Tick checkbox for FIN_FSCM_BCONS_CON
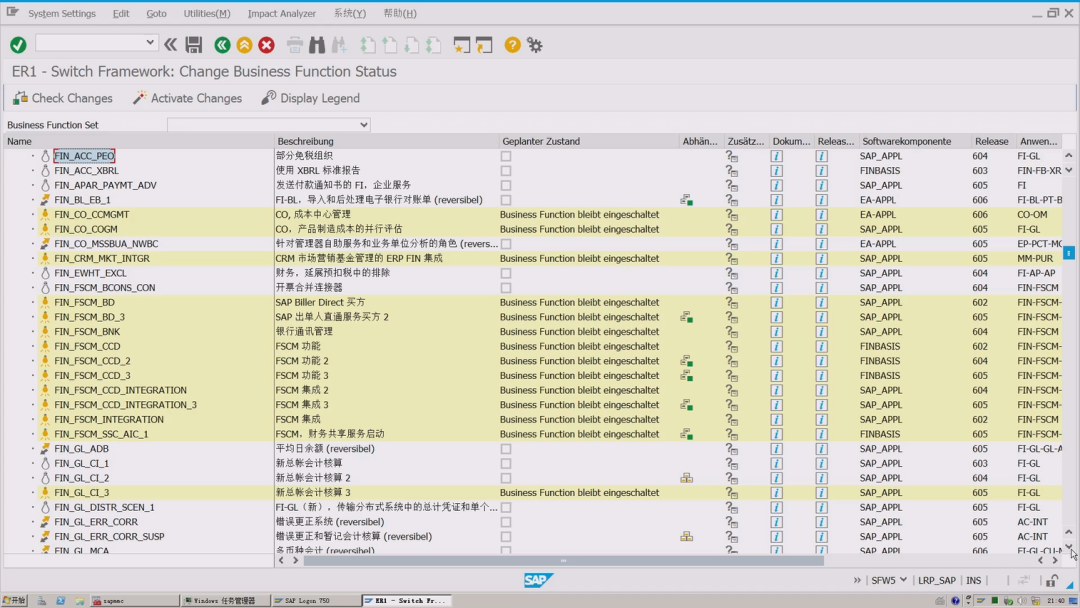Image resolution: width=1080 pixels, height=608 pixels. click(506, 288)
